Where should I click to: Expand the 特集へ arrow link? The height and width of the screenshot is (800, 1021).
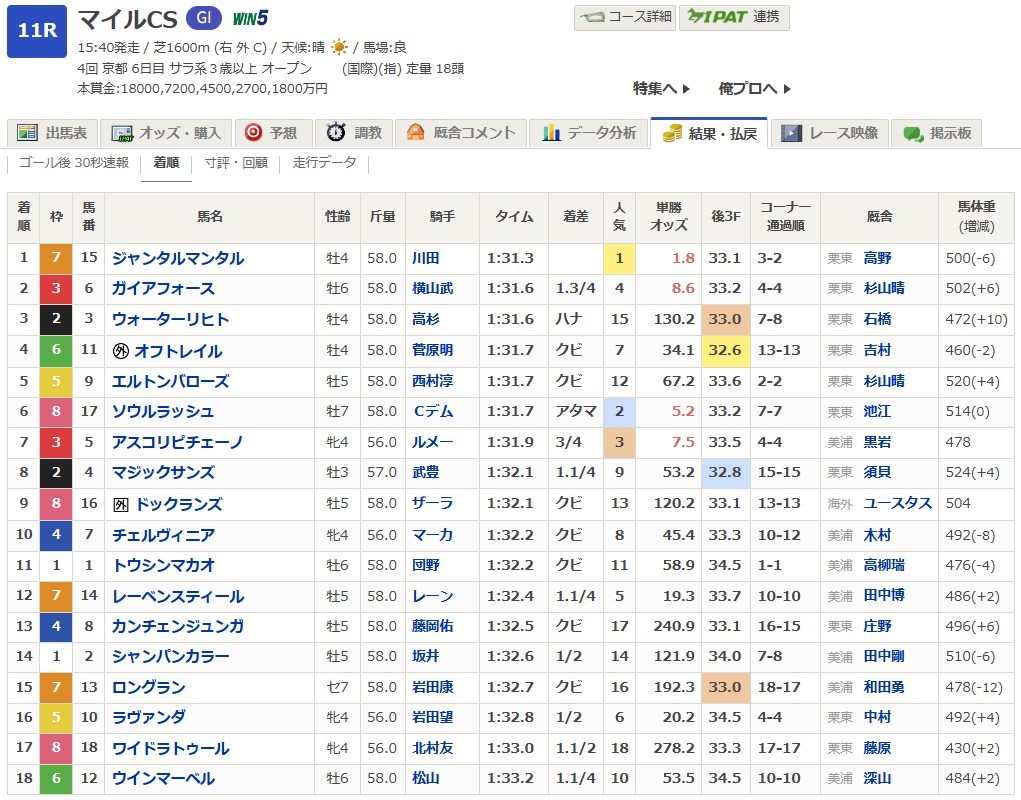tap(661, 88)
